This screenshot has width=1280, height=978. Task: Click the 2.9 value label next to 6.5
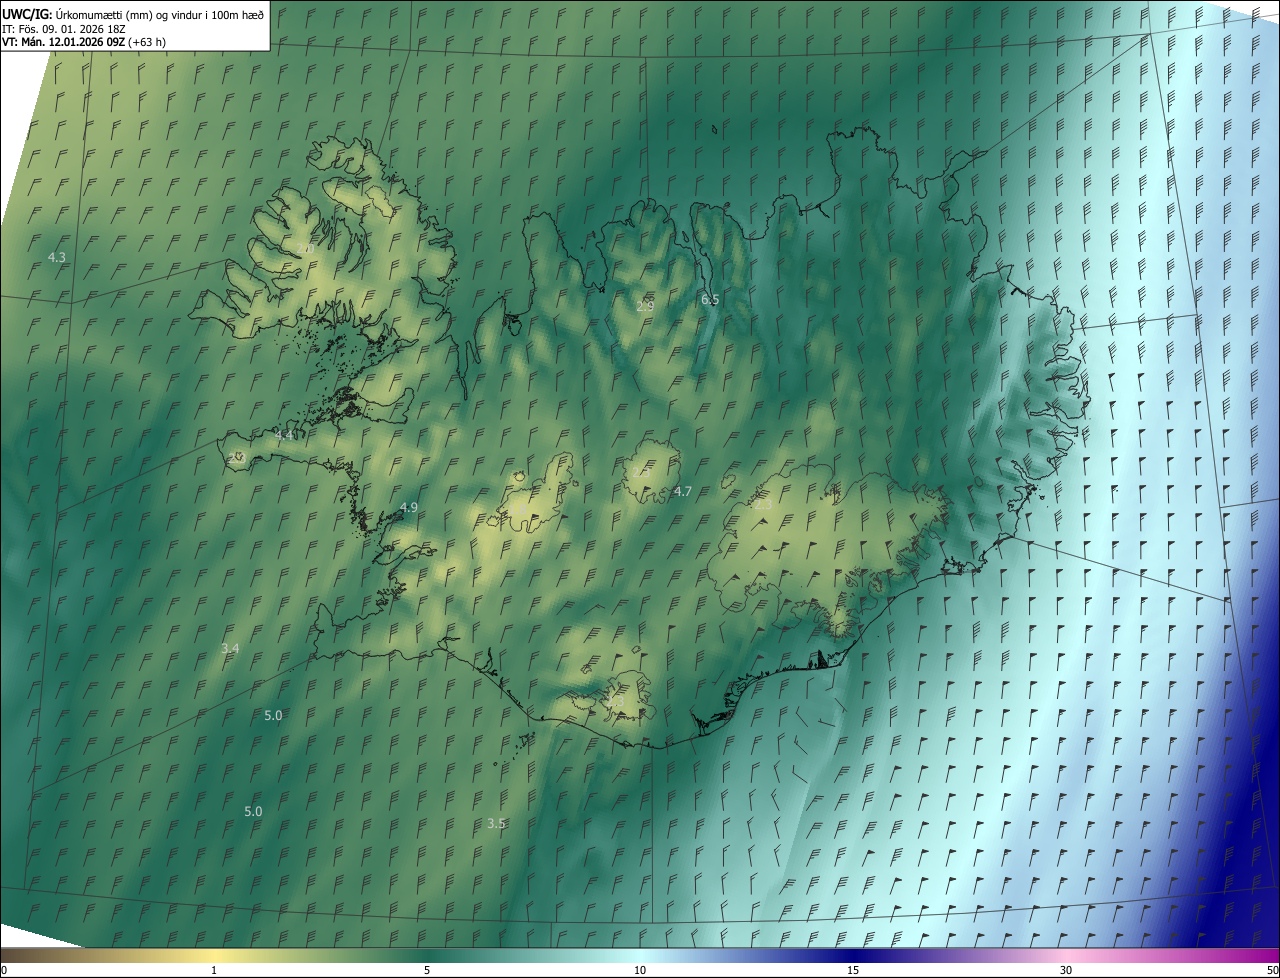(x=645, y=306)
